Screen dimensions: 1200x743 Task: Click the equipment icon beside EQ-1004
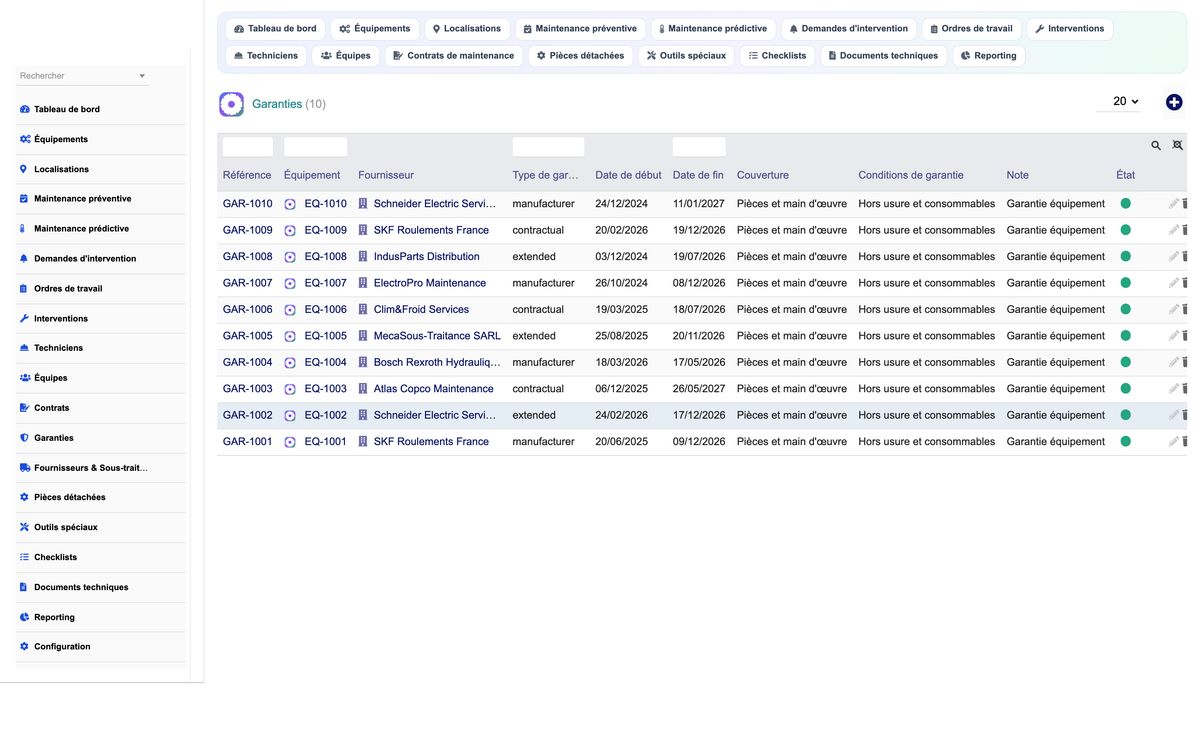click(x=290, y=363)
